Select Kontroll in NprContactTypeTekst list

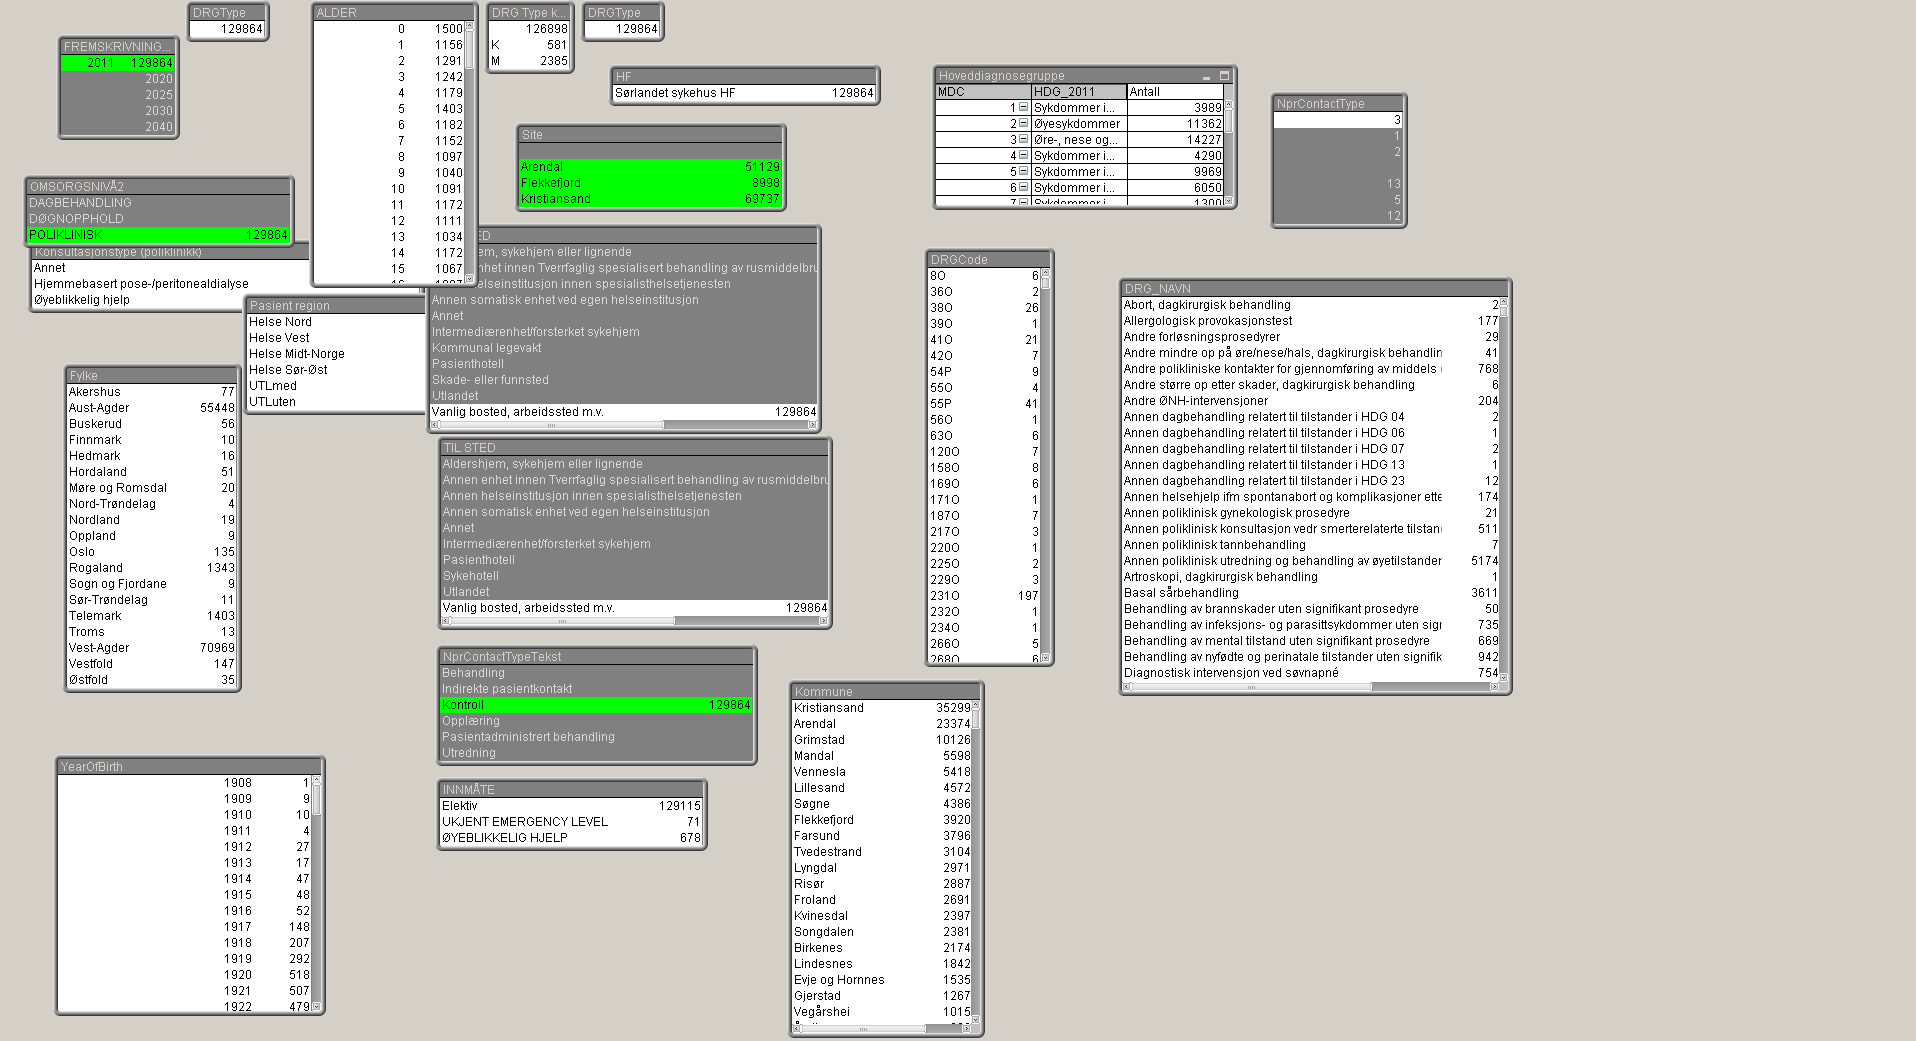click(x=596, y=705)
